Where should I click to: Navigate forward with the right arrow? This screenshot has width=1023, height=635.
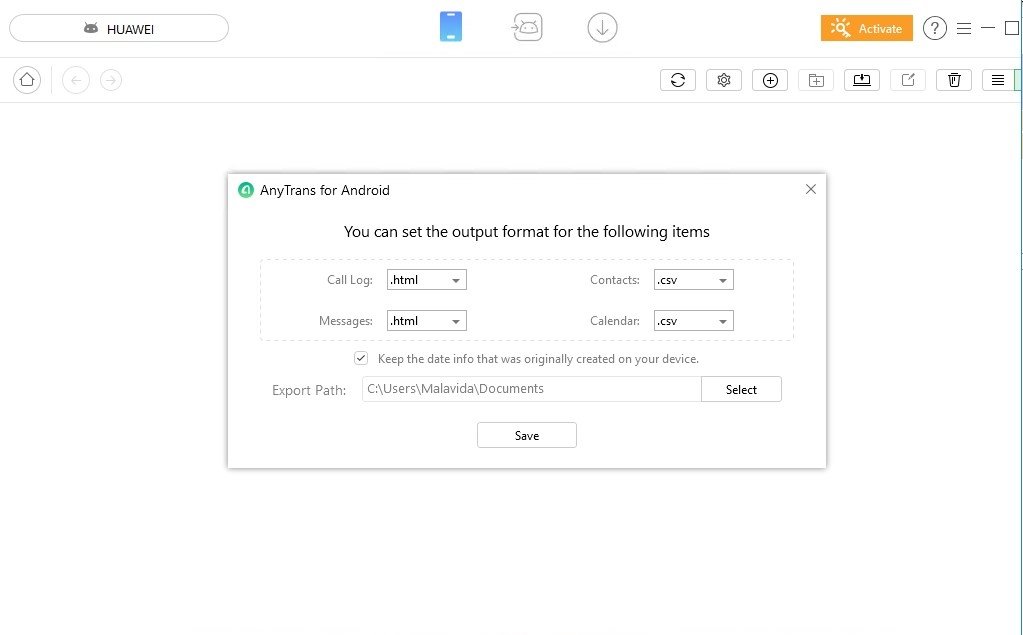tap(111, 80)
